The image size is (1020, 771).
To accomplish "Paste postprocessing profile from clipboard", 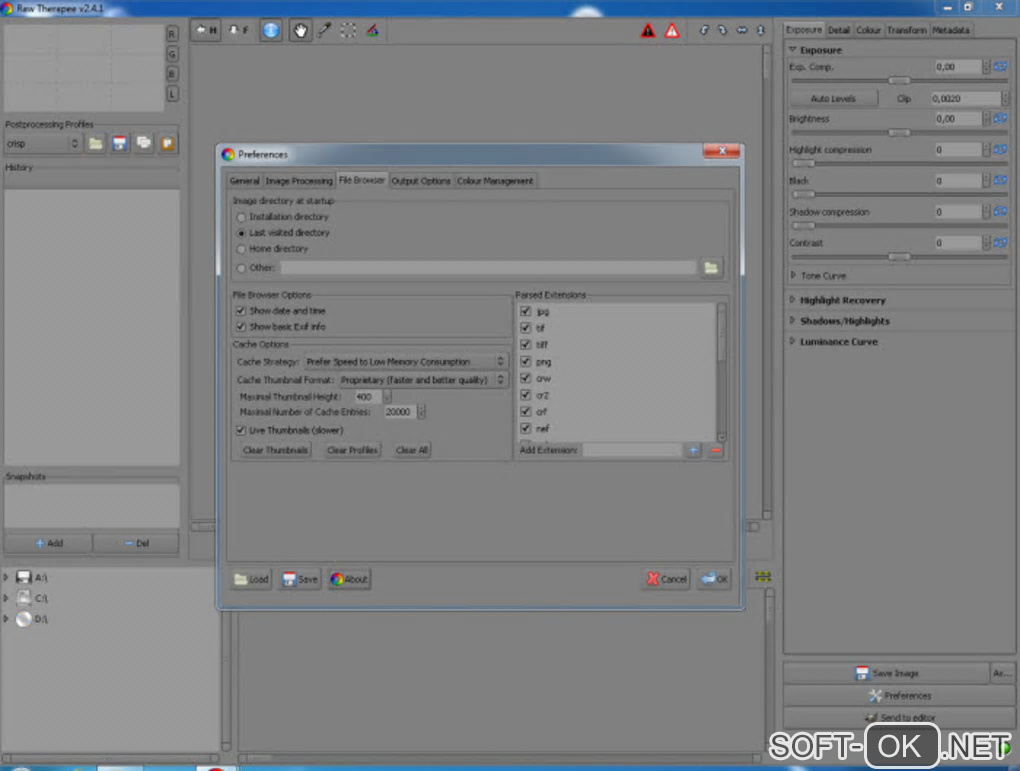I will click(168, 143).
